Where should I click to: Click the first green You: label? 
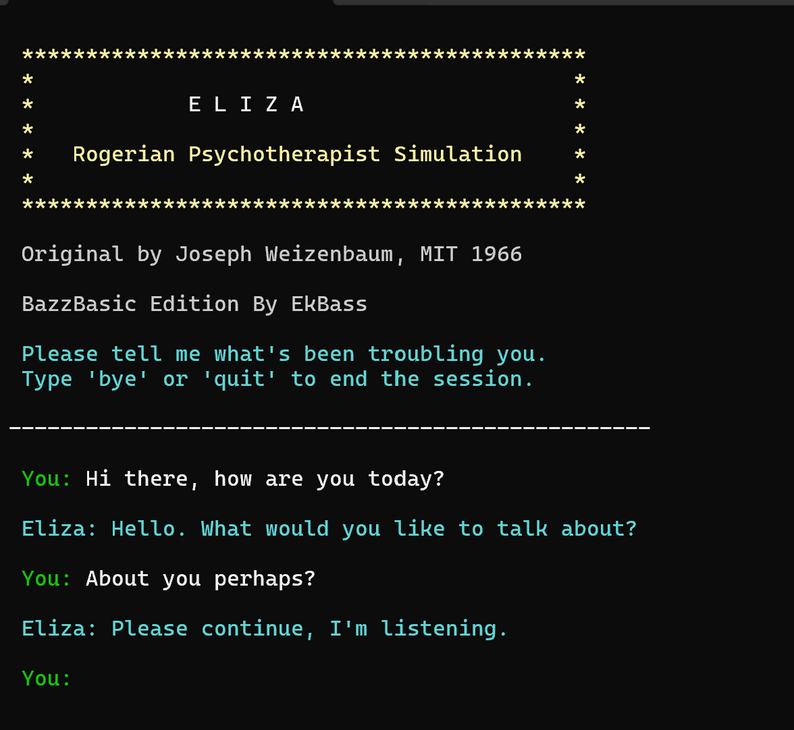(46, 479)
